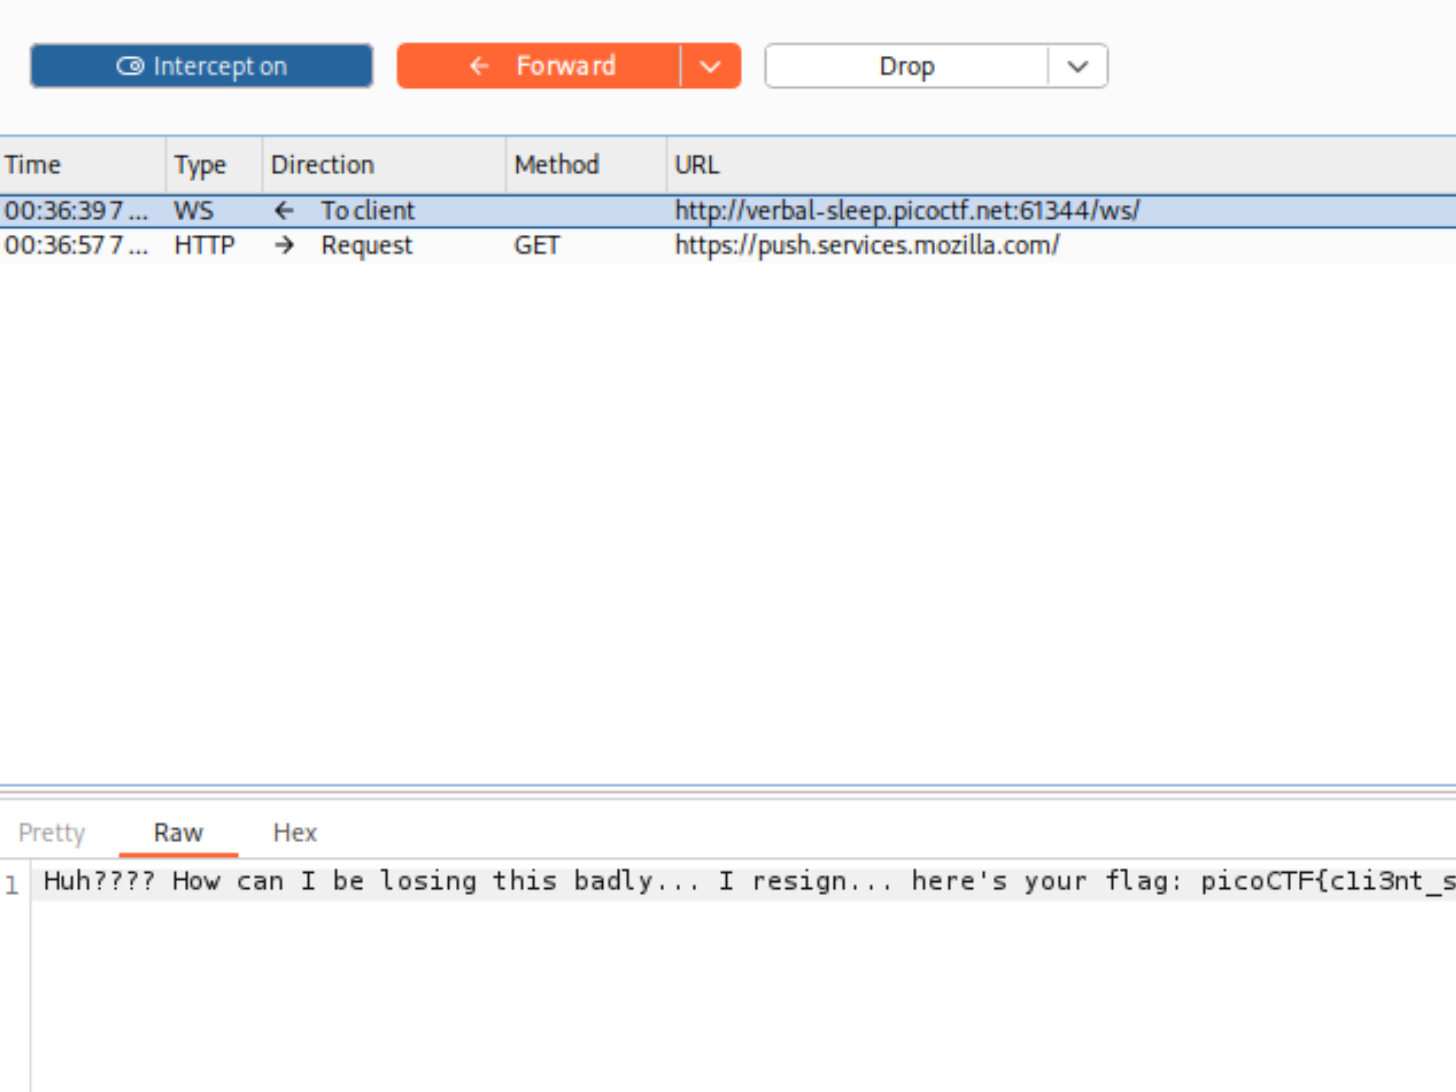Click the left arrow icon in WS row

click(284, 211)
